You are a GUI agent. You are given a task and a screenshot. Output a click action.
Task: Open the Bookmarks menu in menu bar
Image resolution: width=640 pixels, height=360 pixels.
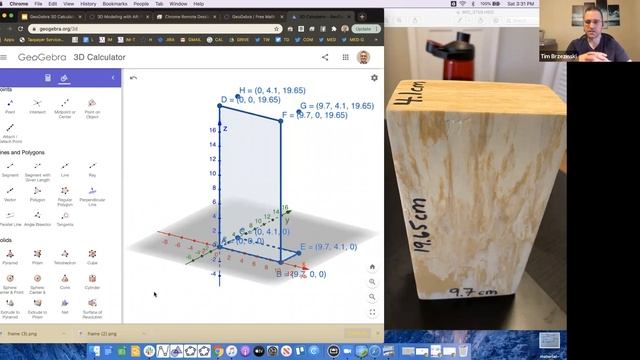tap(115, 4)
